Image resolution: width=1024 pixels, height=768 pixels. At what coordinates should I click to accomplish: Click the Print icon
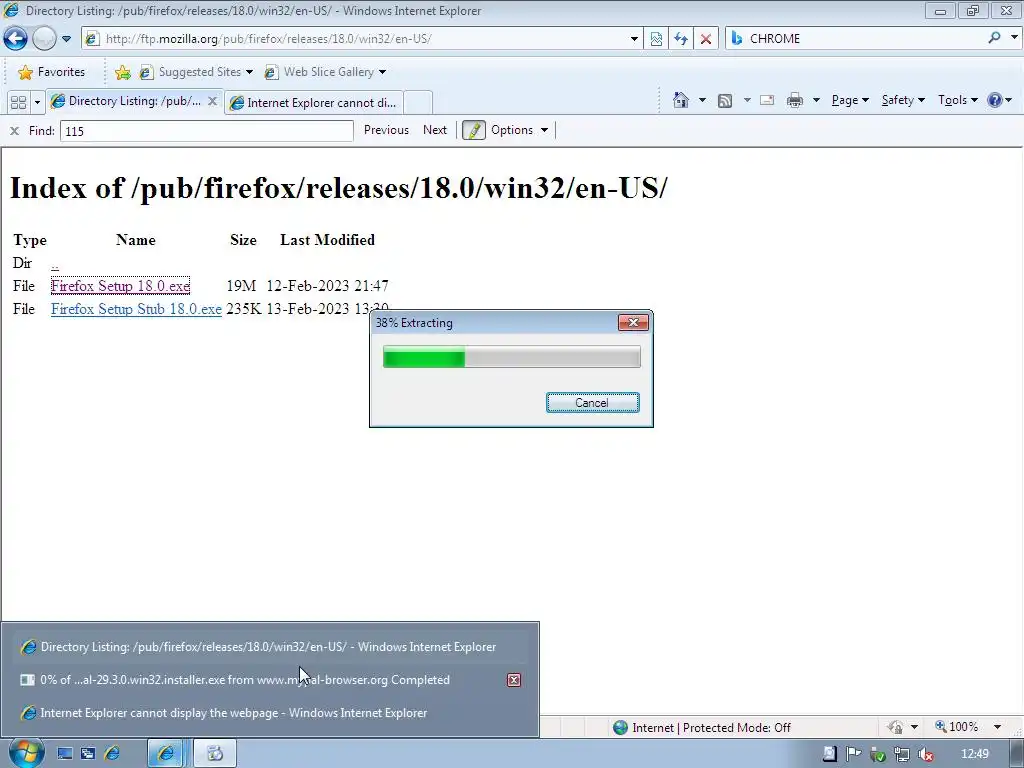click(x=795, y=100)
